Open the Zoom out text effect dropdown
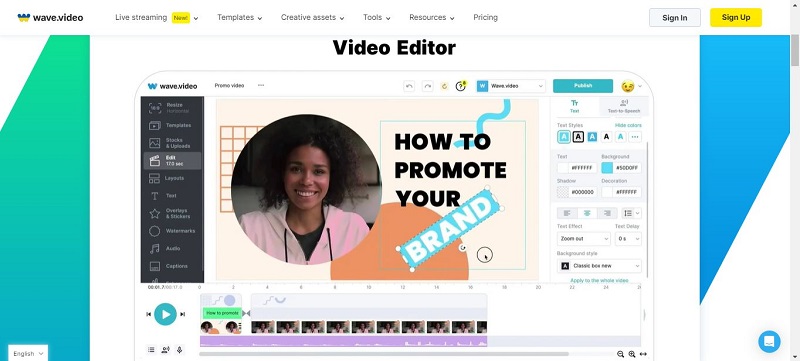This screenshot has width=800, height=361. tap(584, 239)
